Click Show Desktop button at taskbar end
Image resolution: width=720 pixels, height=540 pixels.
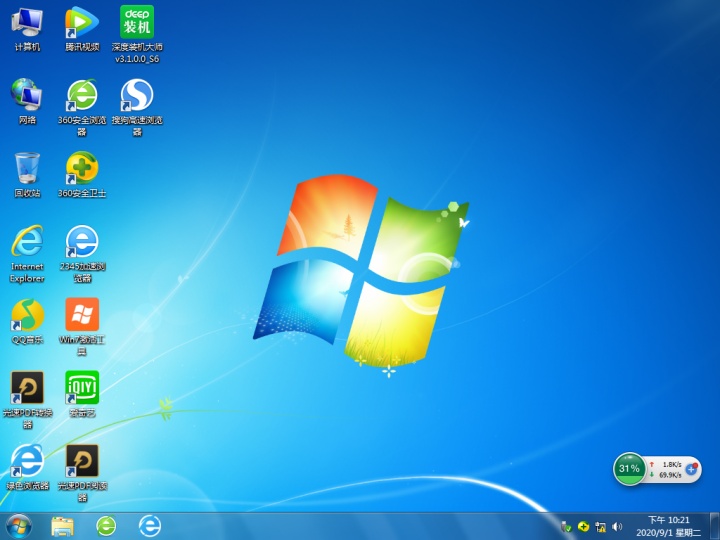714,526
